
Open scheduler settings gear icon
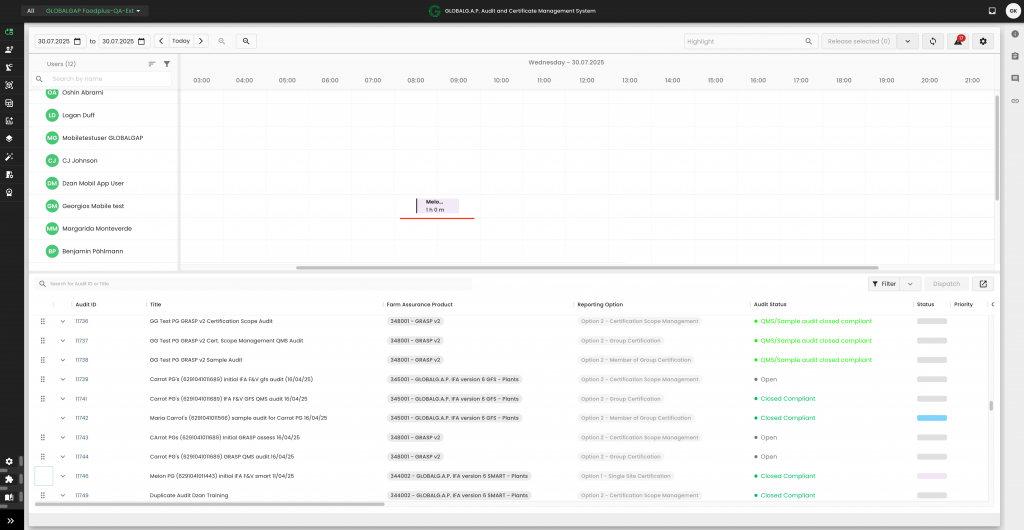click(x=983, y=41)
